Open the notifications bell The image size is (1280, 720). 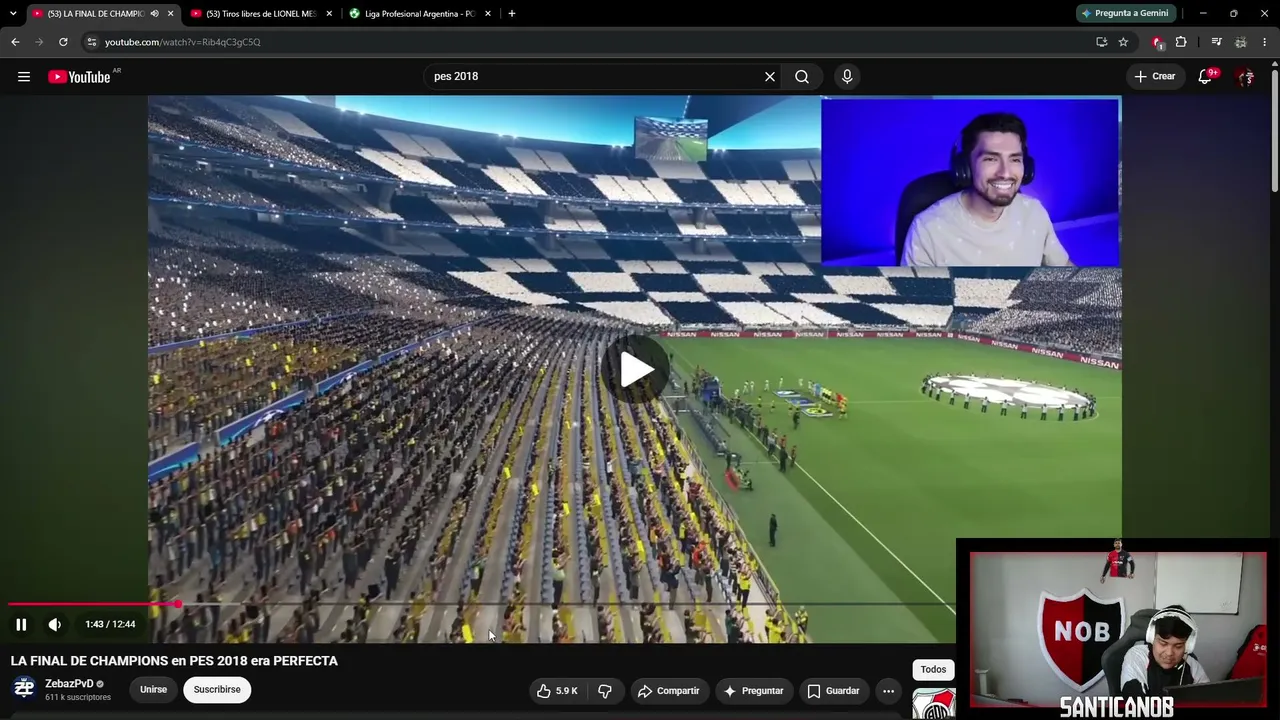pos(1205,77)
